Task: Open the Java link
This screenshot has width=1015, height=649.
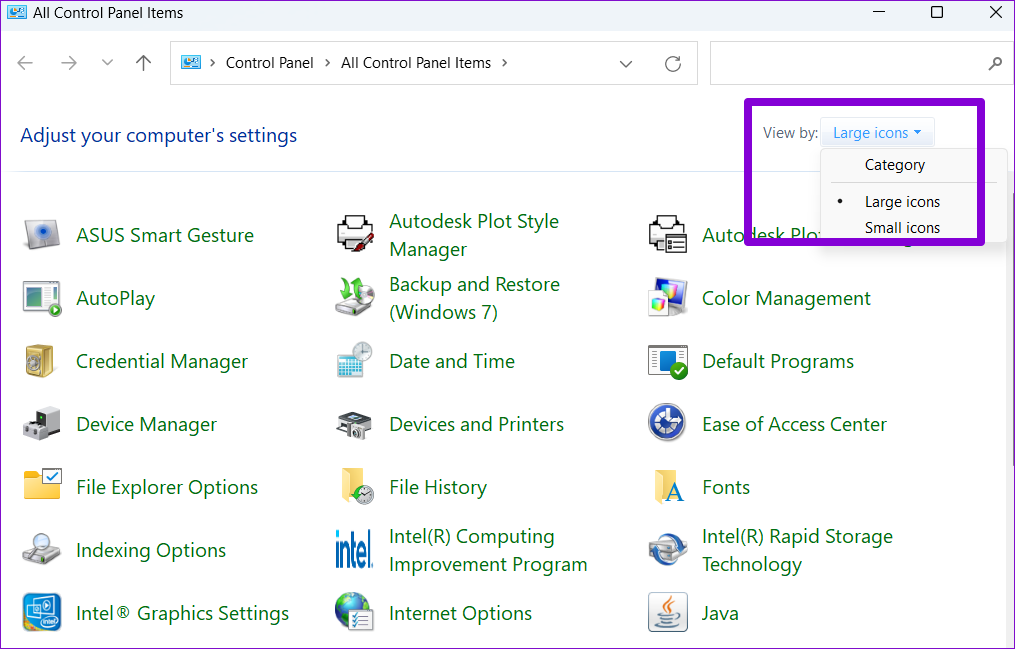Action: pos(720,613)
